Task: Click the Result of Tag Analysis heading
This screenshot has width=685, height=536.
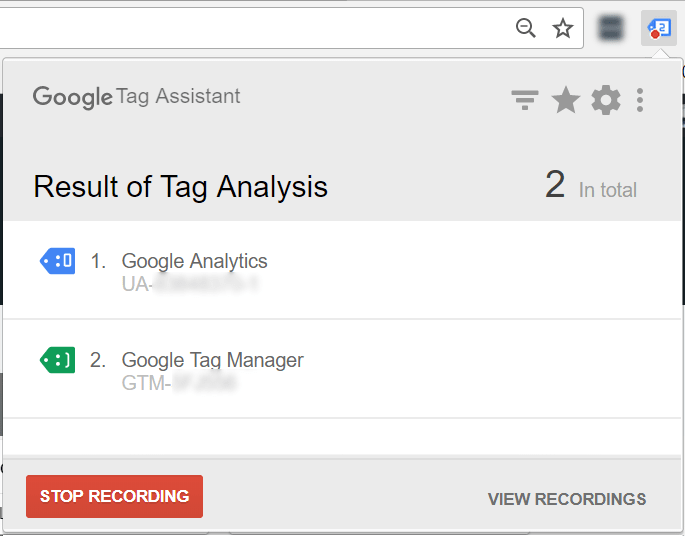Action: click(x=180, y=186)
